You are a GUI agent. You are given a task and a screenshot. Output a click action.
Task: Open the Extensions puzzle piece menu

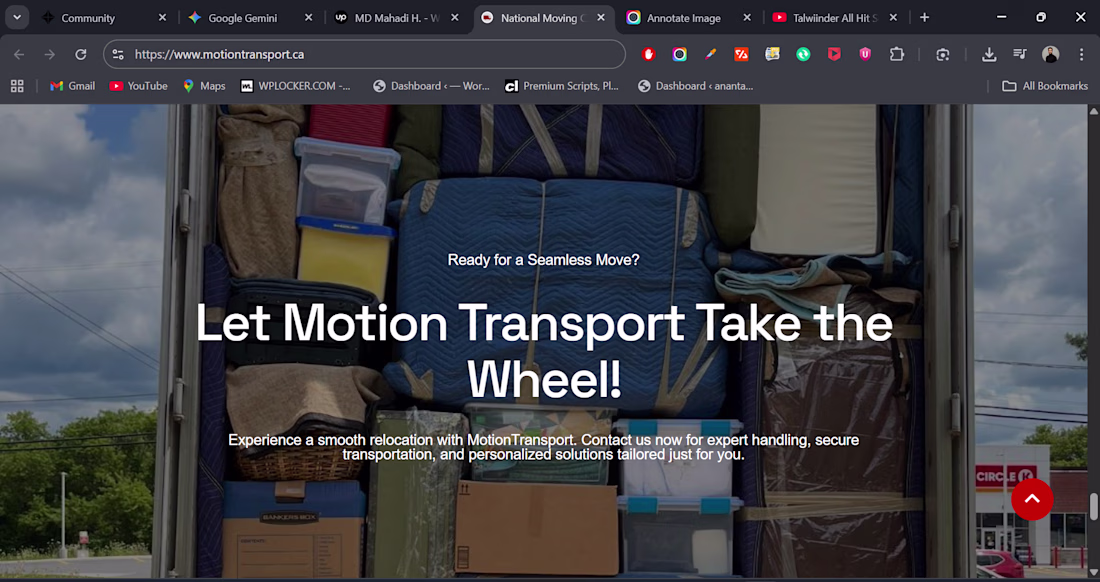tap(897, 55)
